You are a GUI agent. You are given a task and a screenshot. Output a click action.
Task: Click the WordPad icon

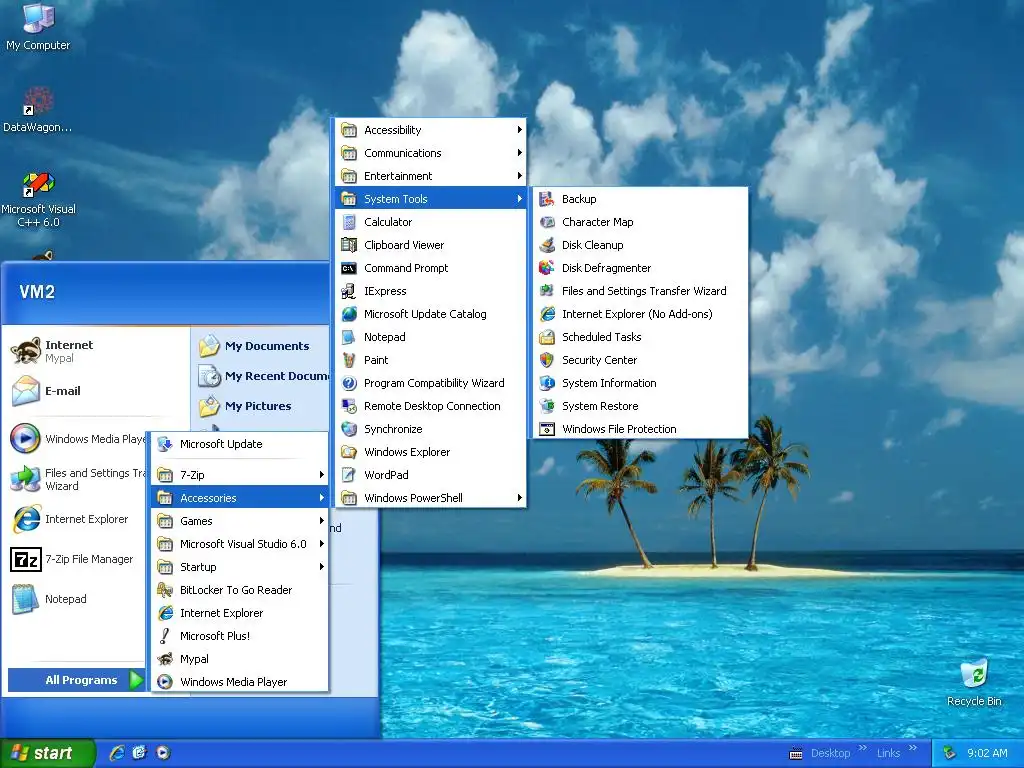click(349, 475)
